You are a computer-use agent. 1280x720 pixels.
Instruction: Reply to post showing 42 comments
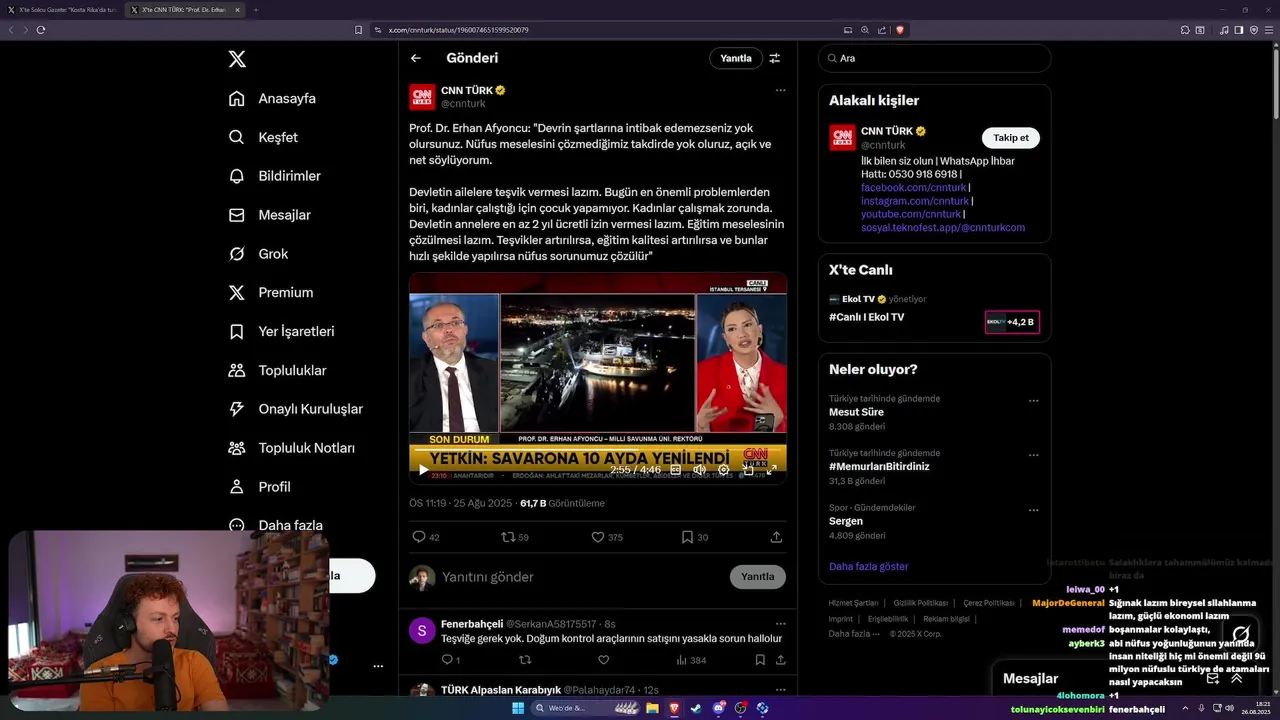coord(426,537)
